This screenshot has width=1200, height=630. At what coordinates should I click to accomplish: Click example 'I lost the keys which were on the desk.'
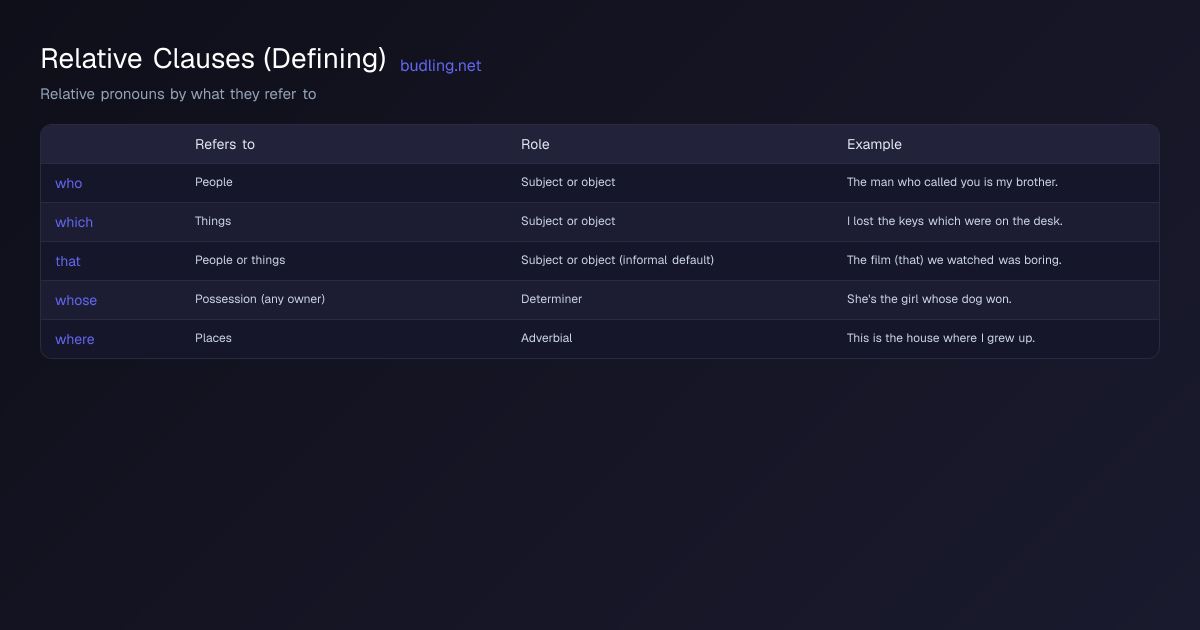(x=955, y=221)
